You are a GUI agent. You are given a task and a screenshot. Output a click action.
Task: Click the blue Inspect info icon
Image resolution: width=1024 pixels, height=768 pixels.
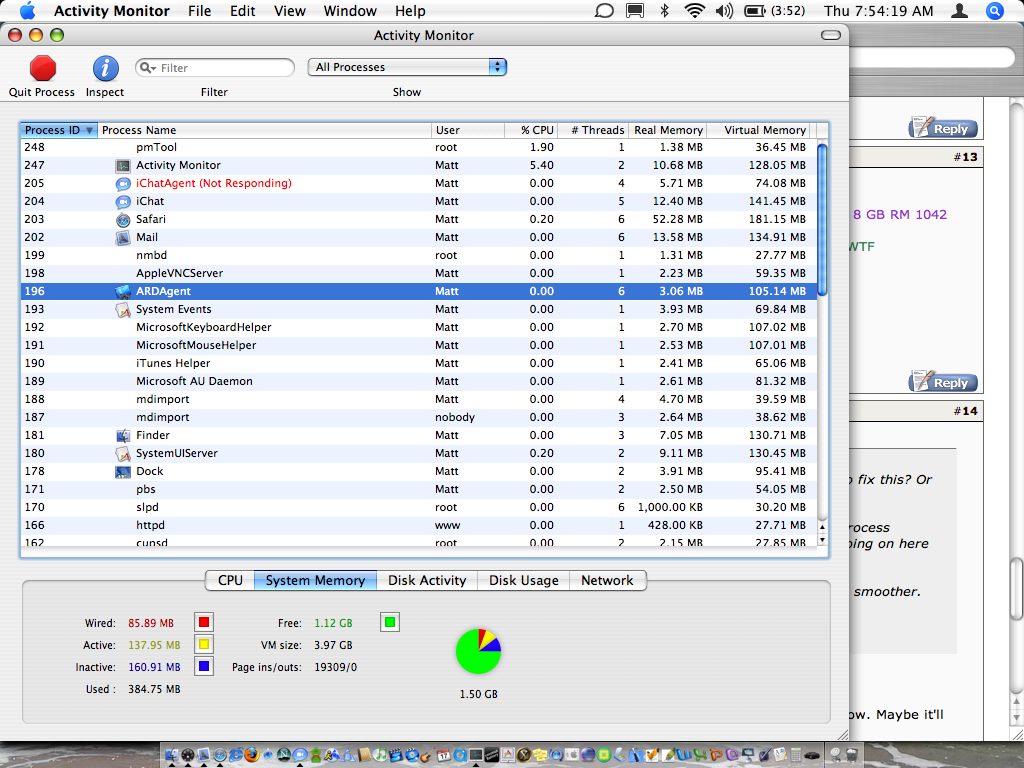click(105, 69)
